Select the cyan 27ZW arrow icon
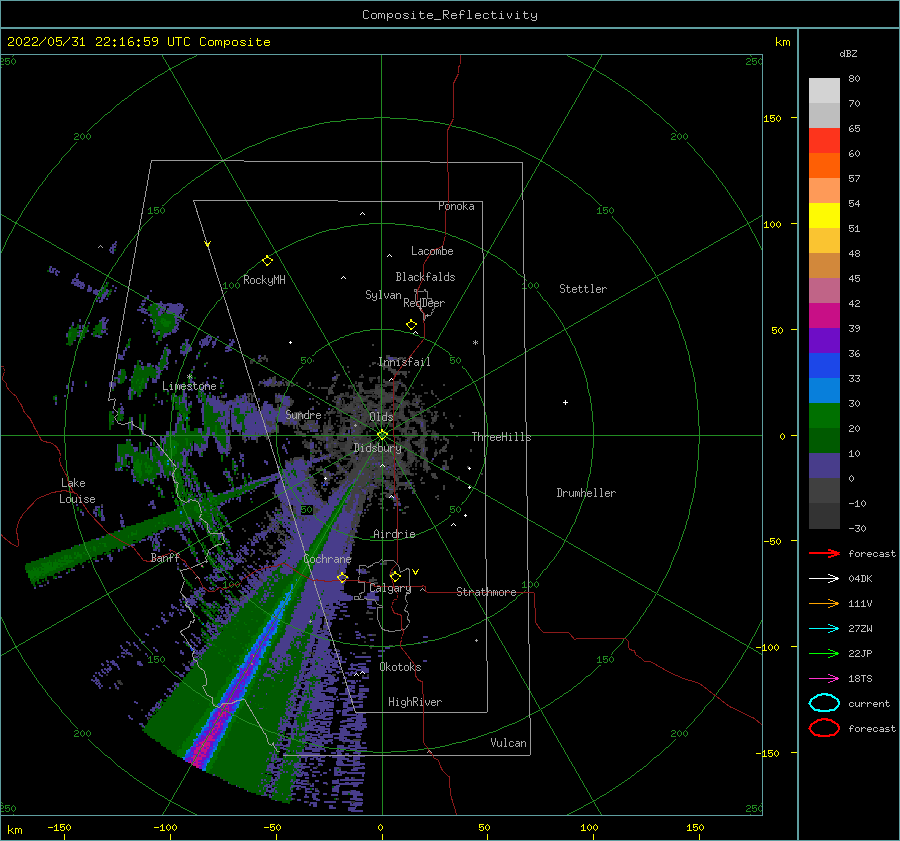Image resolution: width=900 pixels, height=841 pixels. click(x=824, y=629)
